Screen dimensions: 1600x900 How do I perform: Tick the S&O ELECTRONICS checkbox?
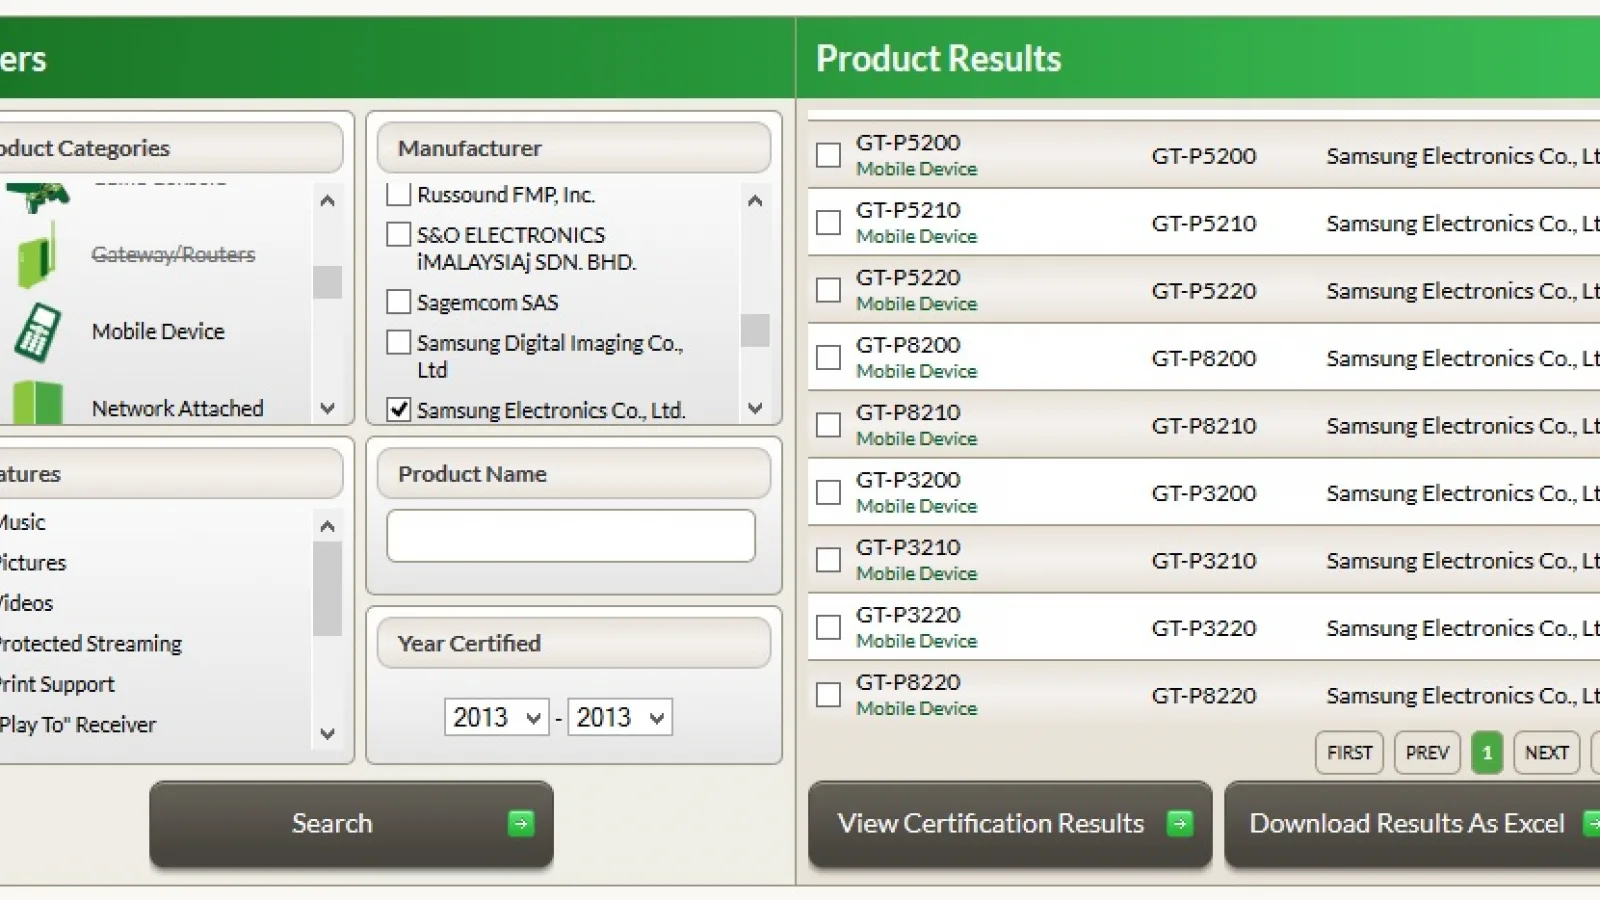[399, 234]
